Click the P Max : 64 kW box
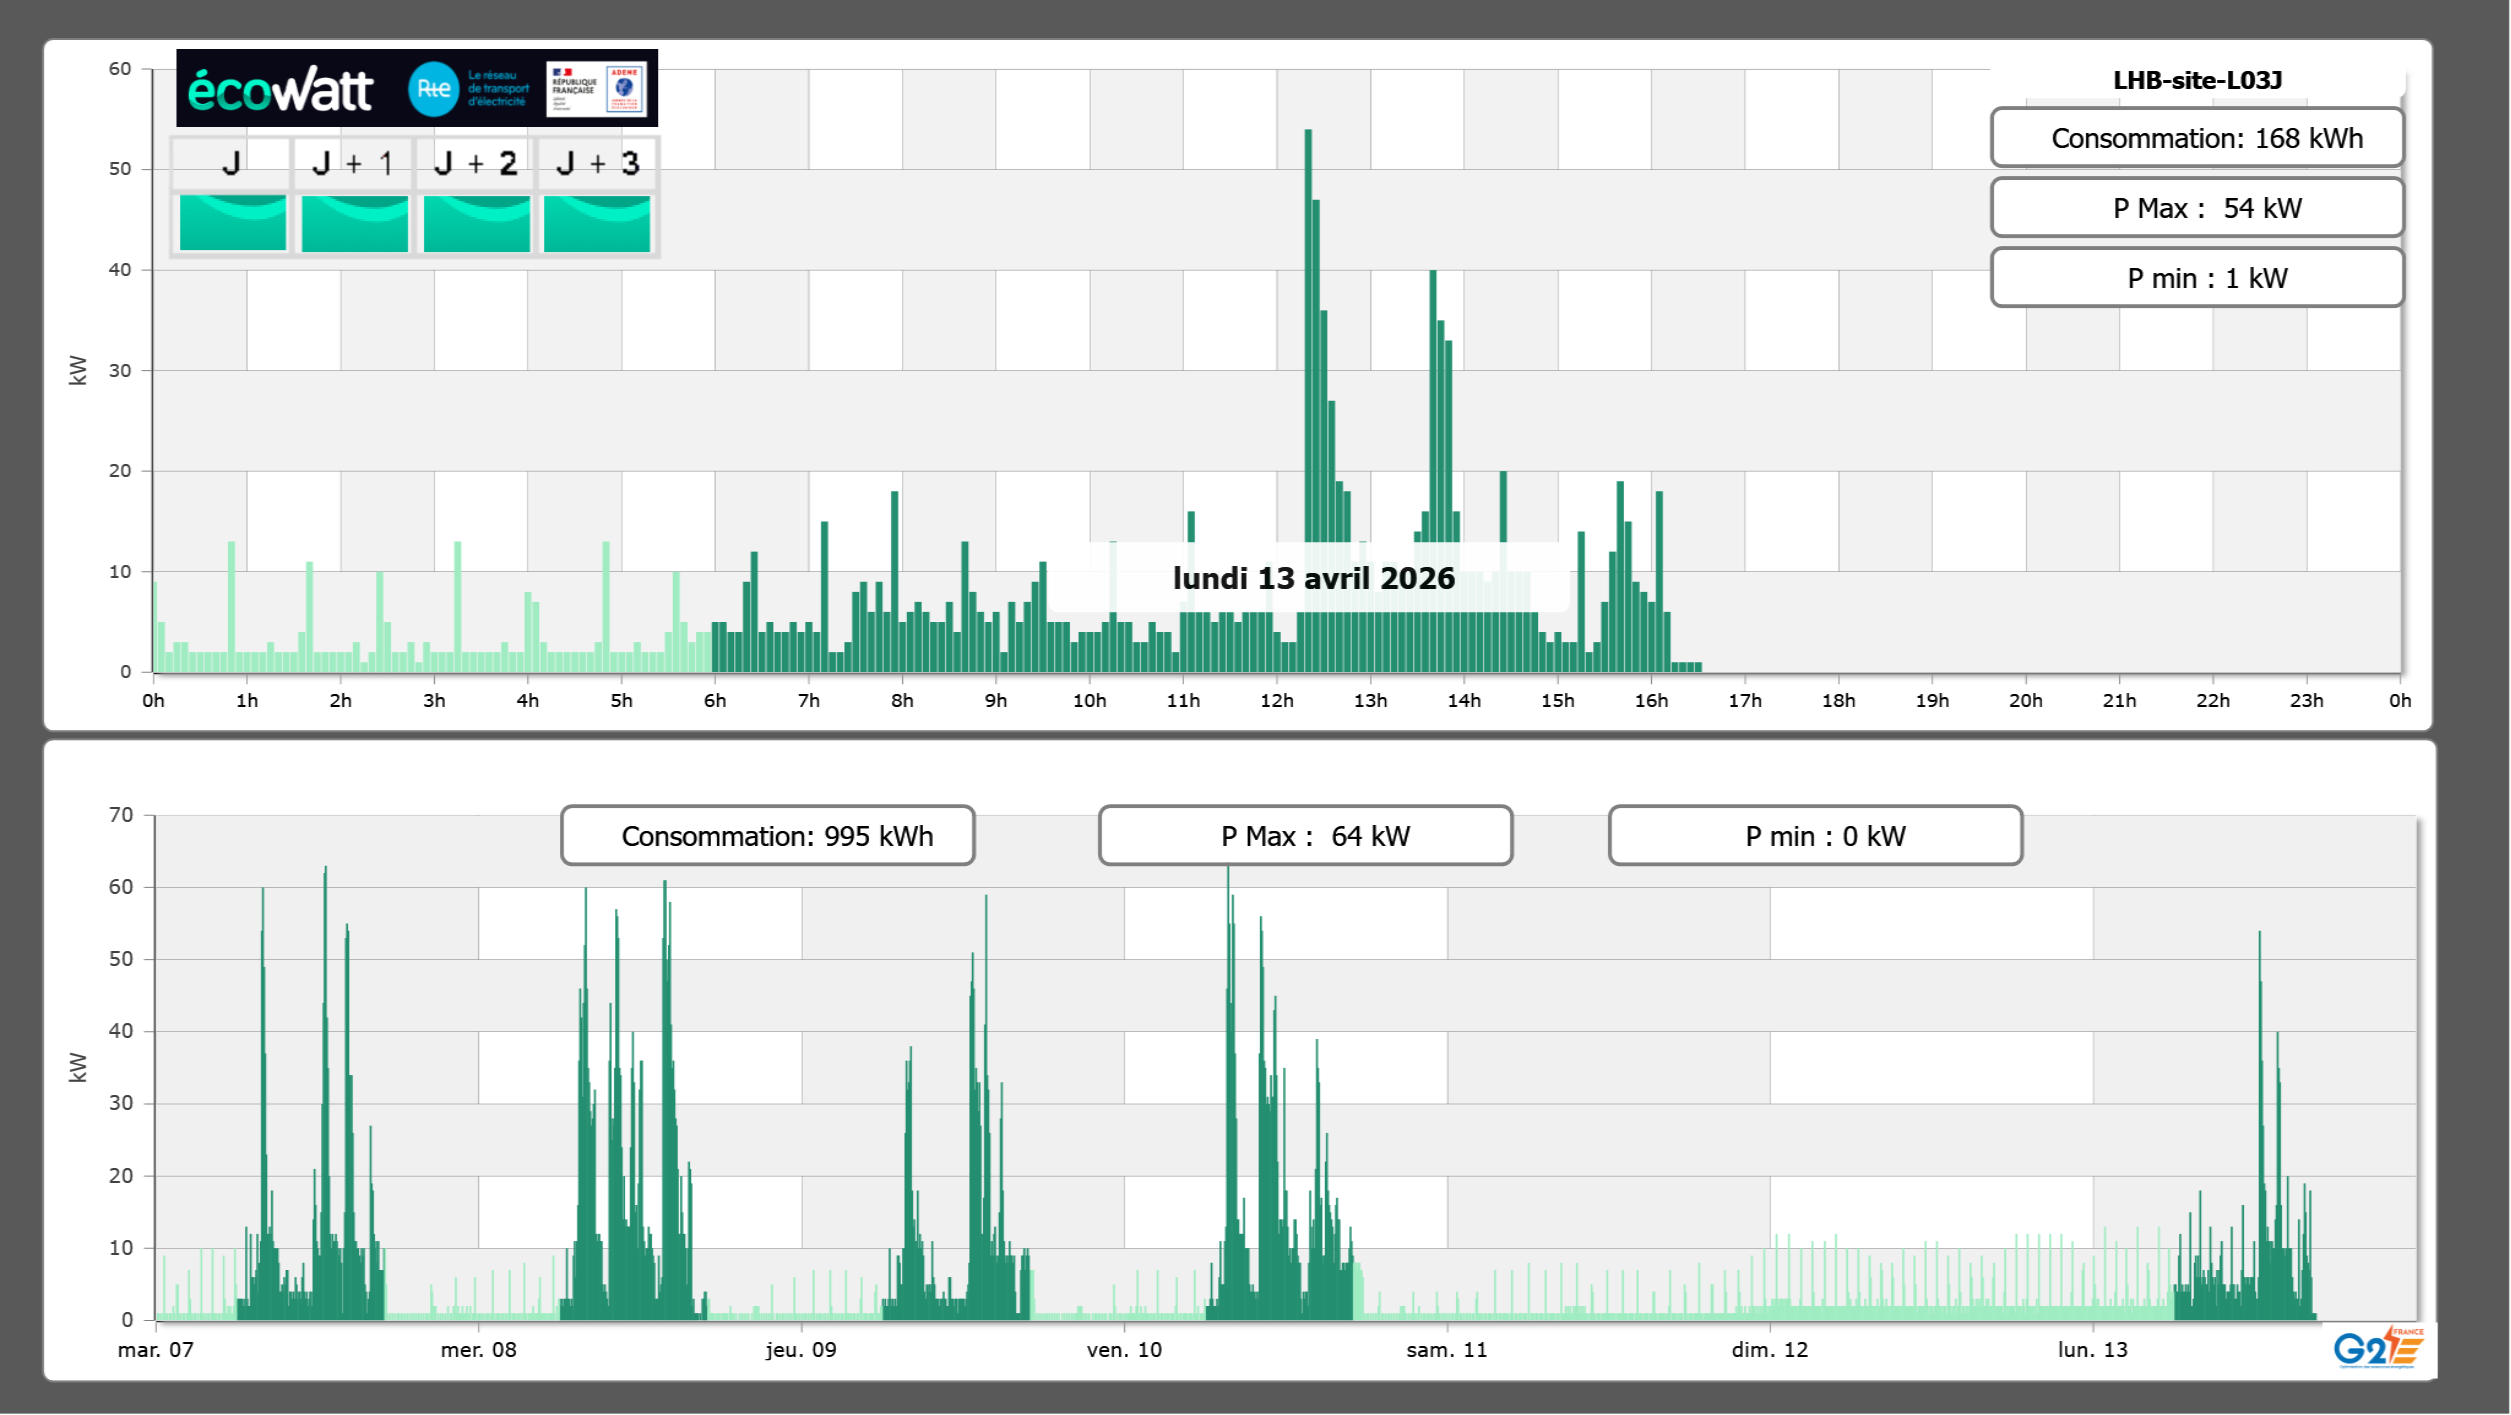2511x1415 pixels. [x=1305, y=836]
